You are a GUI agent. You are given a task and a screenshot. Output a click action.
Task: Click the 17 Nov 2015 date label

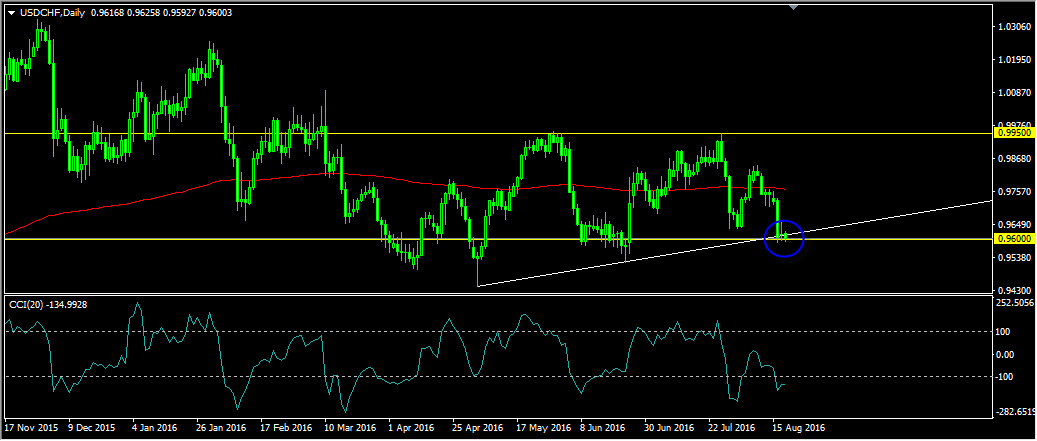[x=30, y=428]
